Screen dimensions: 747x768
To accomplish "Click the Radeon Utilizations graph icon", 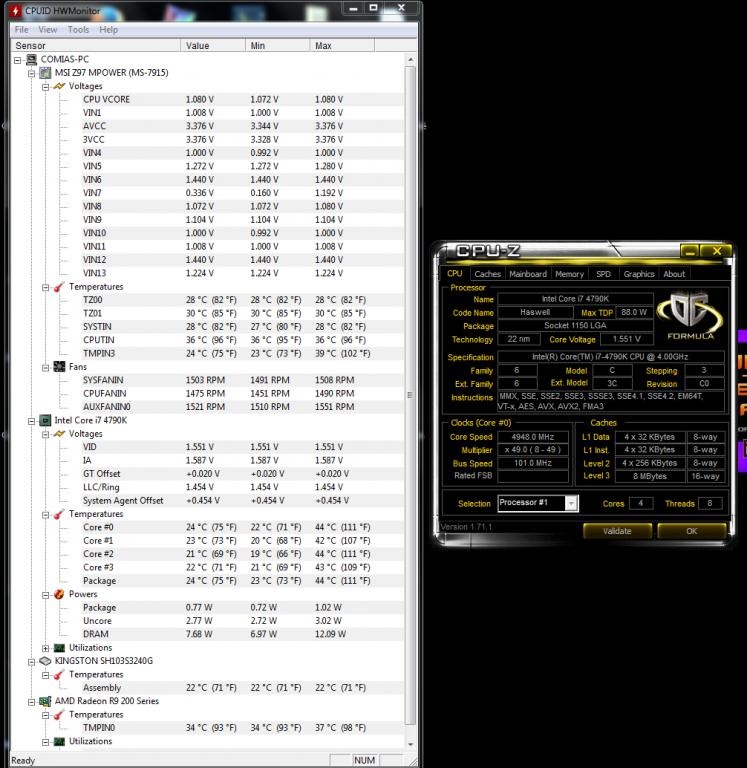I will (x=59, y=742).
